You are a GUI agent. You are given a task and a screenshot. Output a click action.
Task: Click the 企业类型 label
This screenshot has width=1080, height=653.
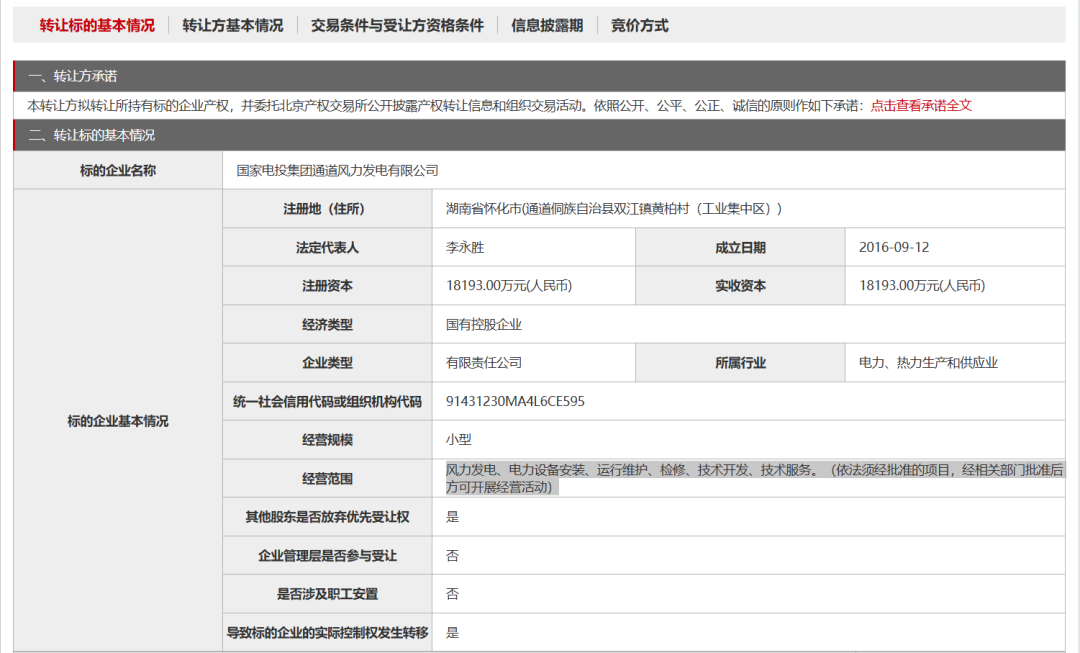point(327,362)
